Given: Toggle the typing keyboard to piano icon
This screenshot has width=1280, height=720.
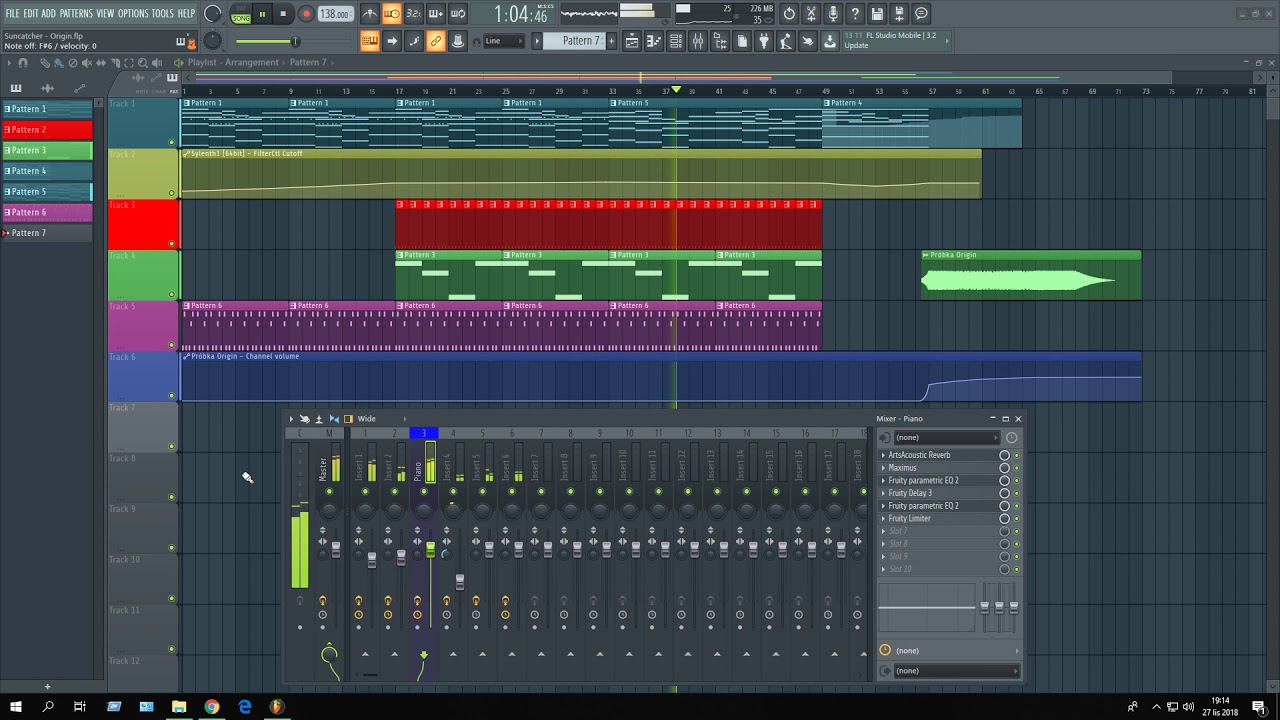Looking at the screenshot, I should (x=370, y=41).
